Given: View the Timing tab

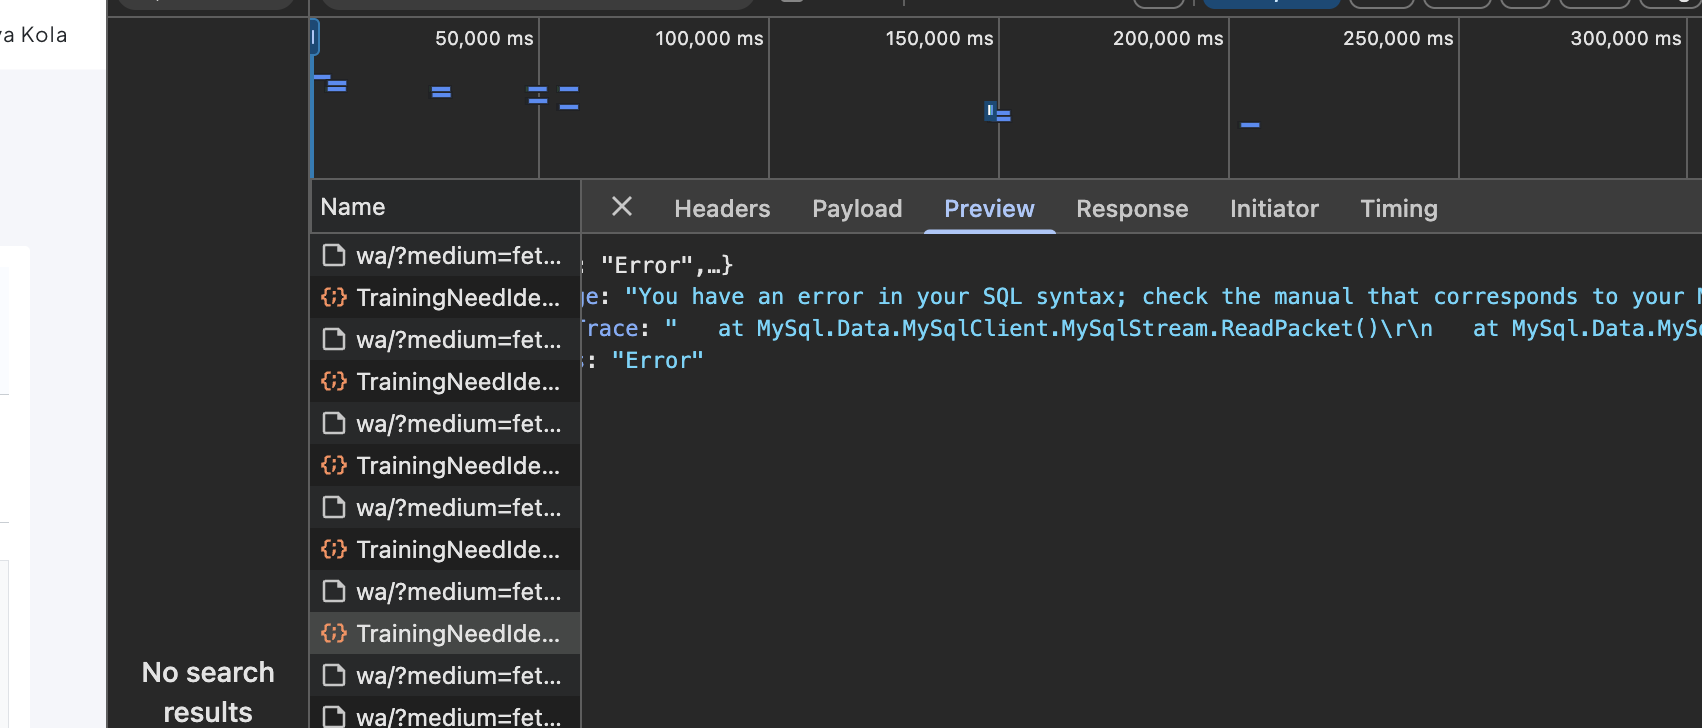Looking at the screenshot, I should coord(1398,209).
